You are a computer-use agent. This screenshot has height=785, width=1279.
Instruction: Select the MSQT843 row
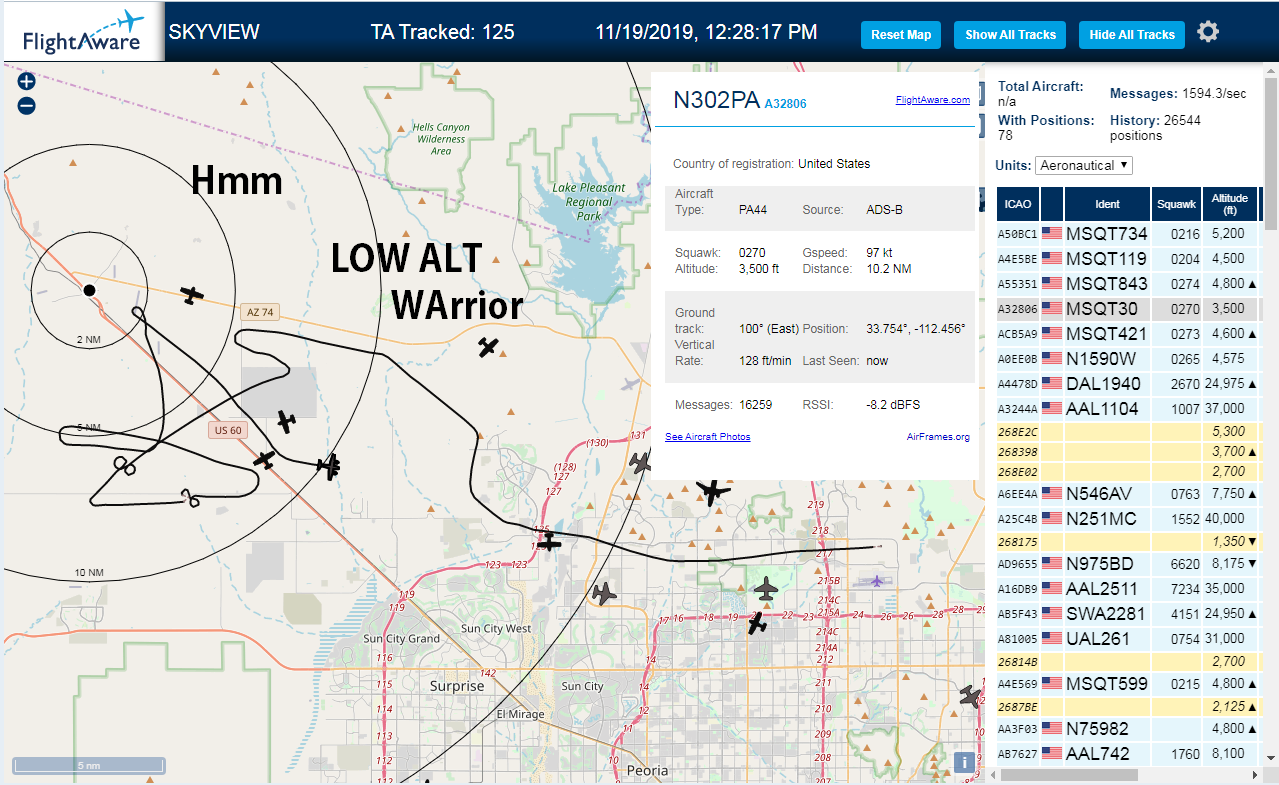[x=1128, y=284]
